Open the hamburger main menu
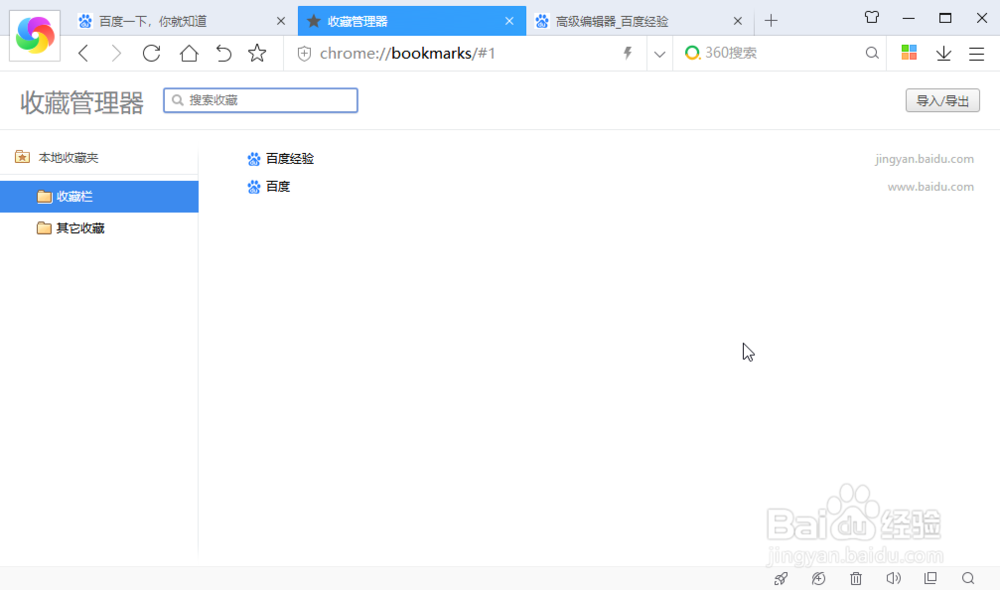 coord(976,54)
